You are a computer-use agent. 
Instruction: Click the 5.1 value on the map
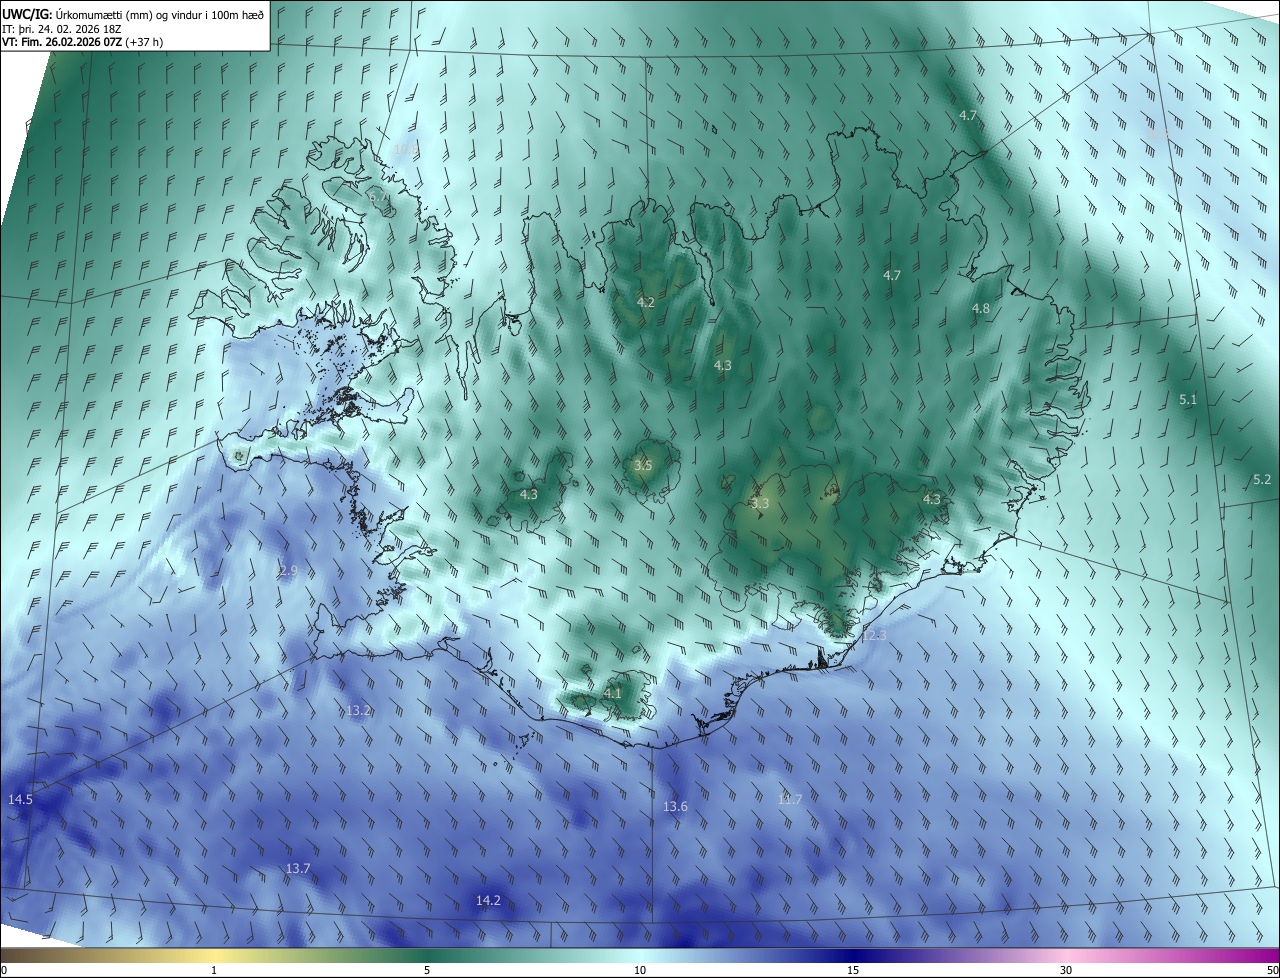1188,399
